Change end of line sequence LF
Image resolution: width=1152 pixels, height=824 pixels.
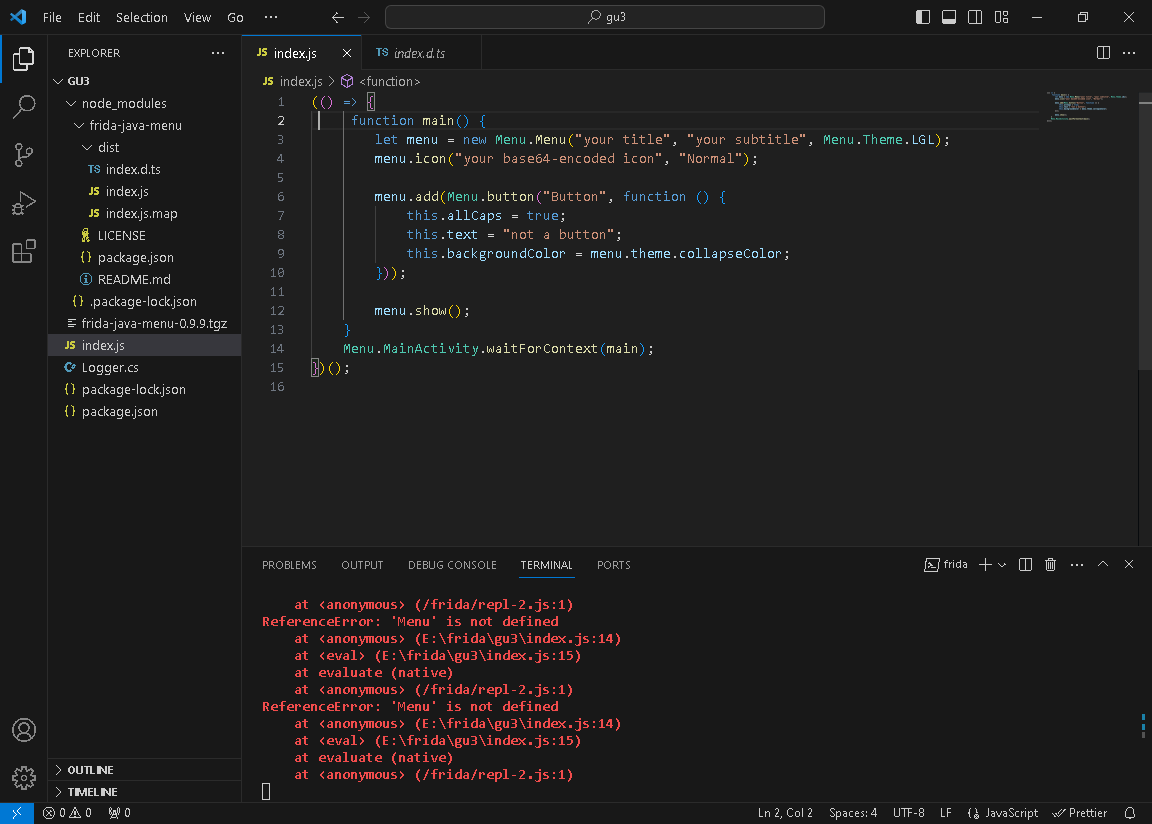pyautogui.click(x=946, y=813)
